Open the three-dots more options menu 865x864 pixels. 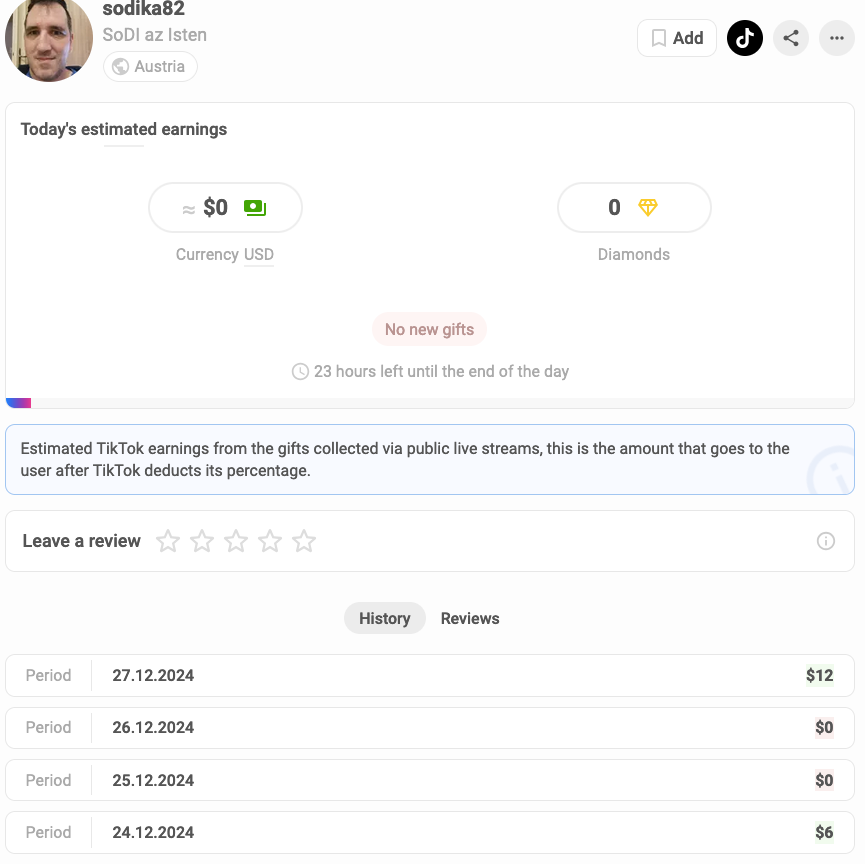coord(836,38)
